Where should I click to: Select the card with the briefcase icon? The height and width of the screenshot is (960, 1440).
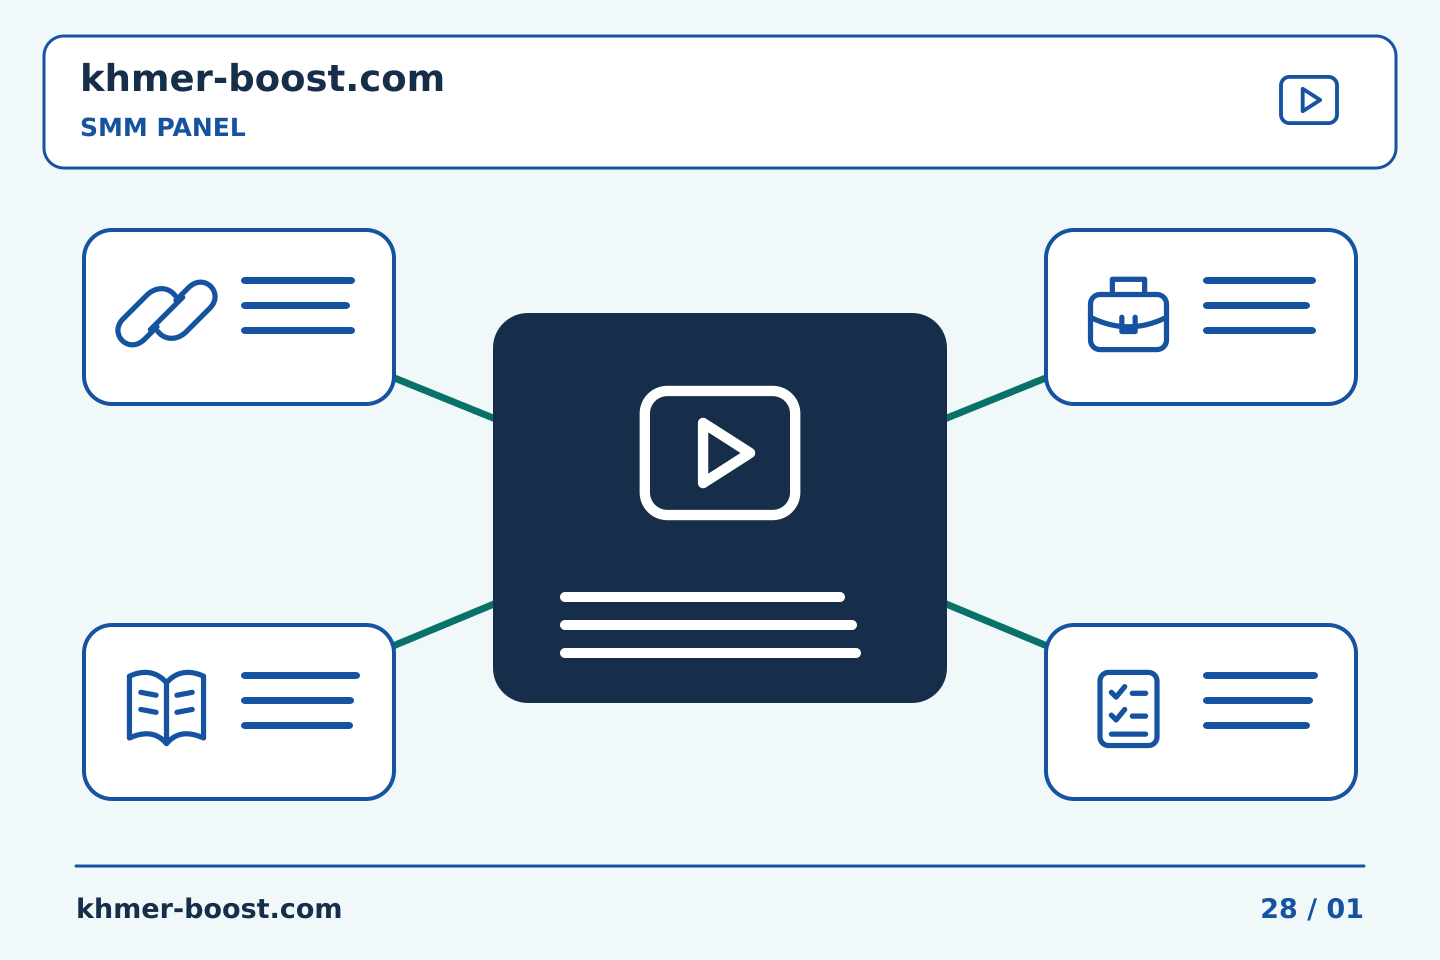1201,317
